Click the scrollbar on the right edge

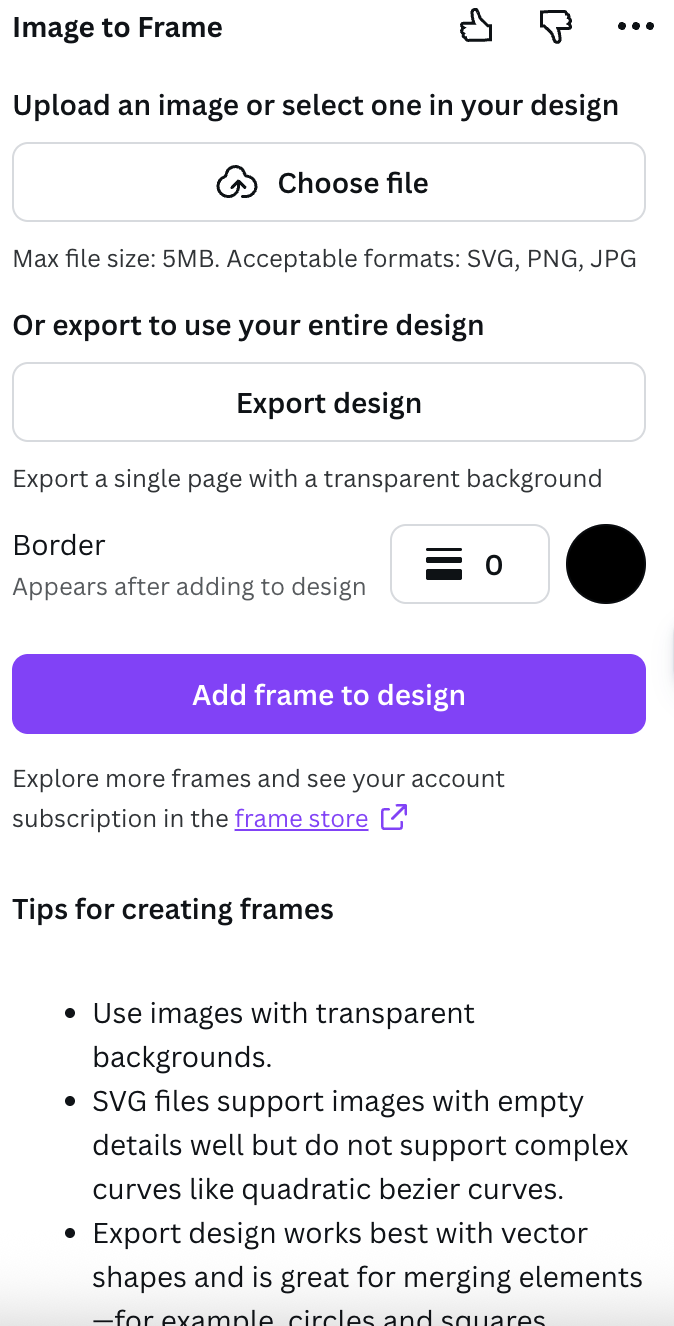(670, 700)
